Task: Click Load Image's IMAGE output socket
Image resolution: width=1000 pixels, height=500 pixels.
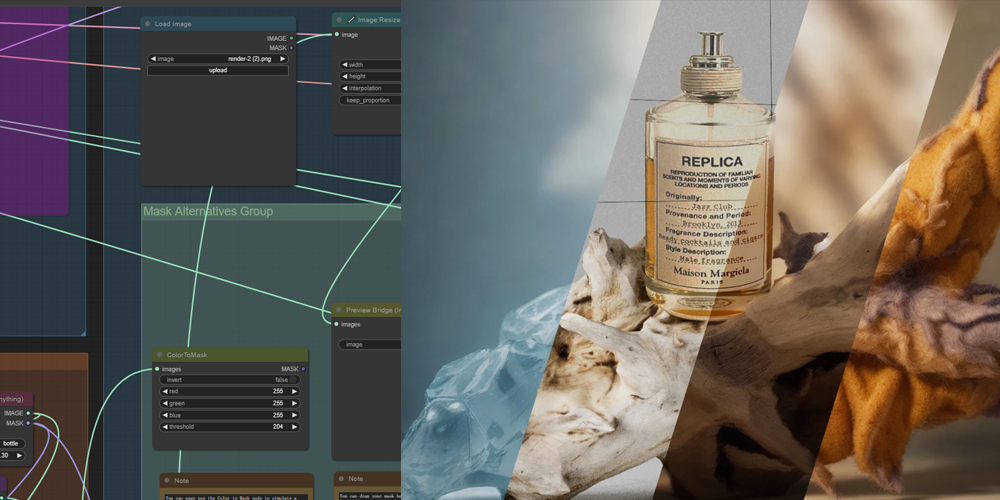Action: pyautogui.click(x=291, y=38)
